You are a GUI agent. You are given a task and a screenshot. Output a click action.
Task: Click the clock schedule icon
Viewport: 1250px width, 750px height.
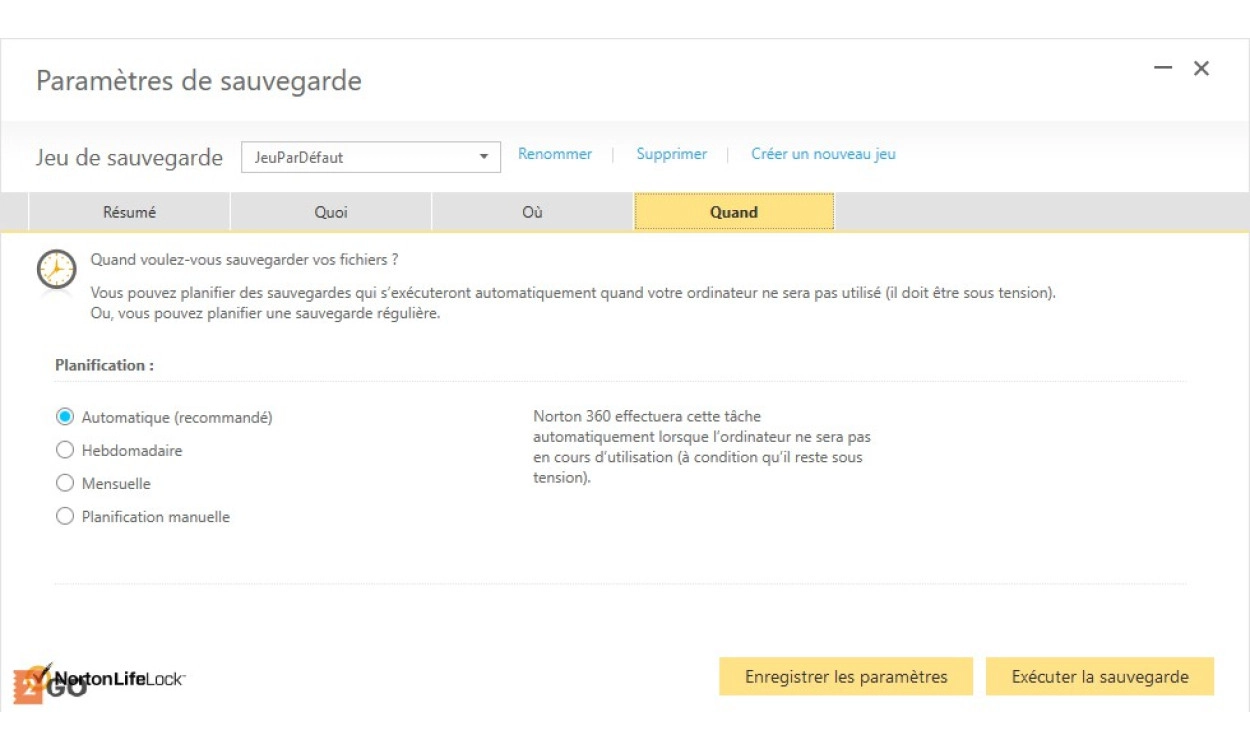click(x=56, y=270)
